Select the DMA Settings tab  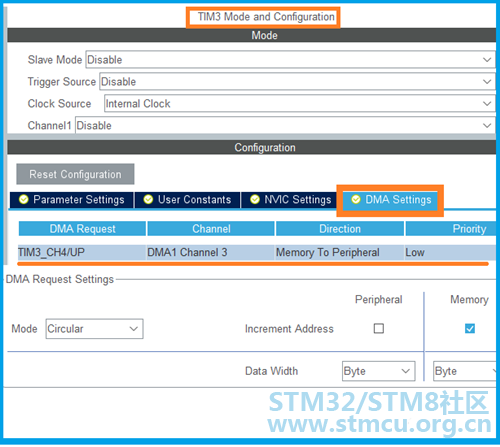(390, 200)
